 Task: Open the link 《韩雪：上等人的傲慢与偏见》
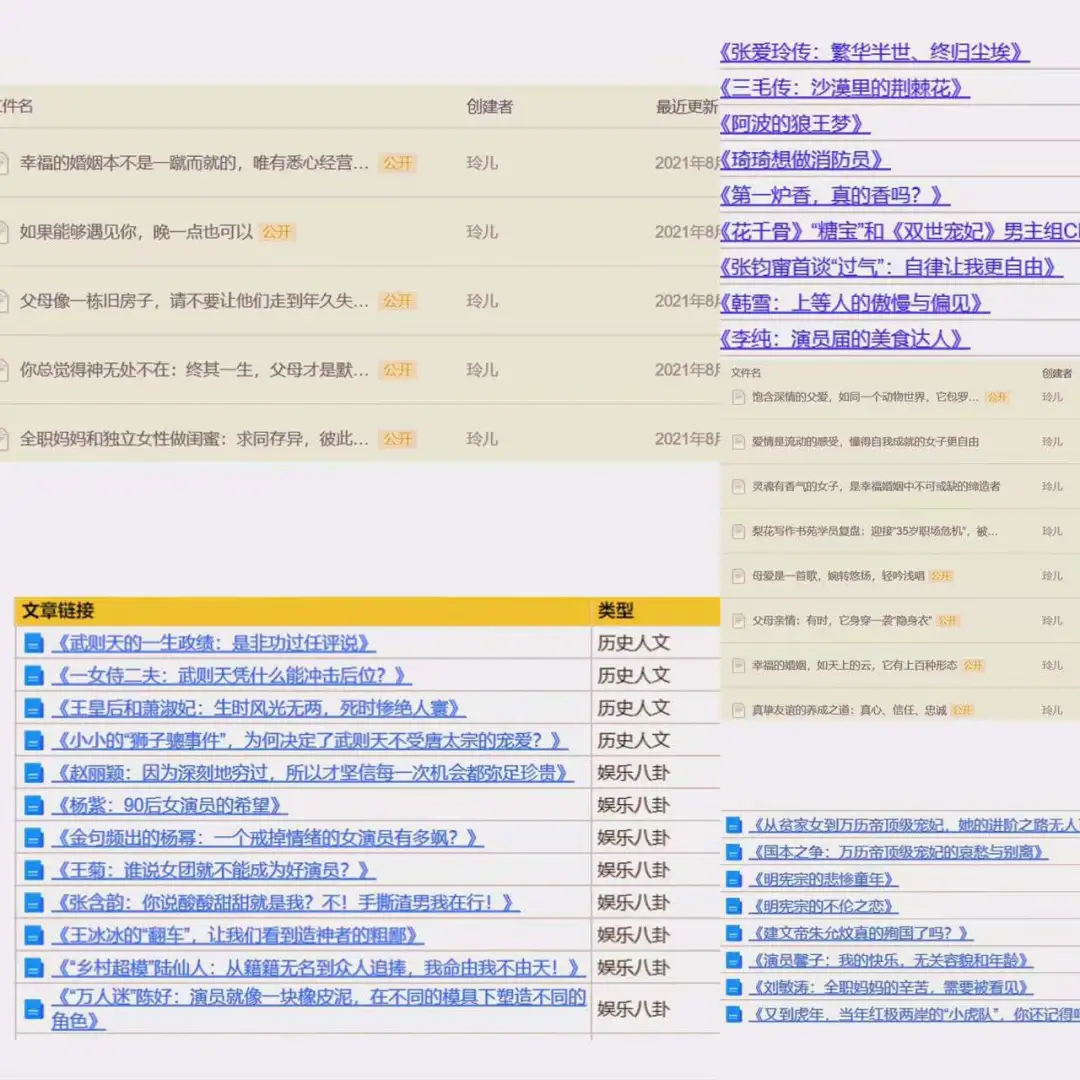(855, 303)
